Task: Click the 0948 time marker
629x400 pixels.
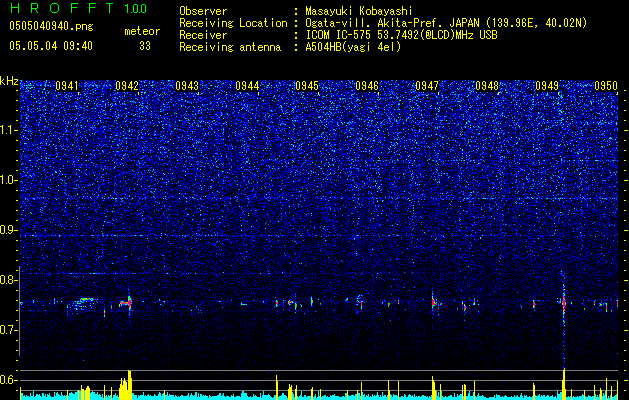Action: (x=487, y=86)
